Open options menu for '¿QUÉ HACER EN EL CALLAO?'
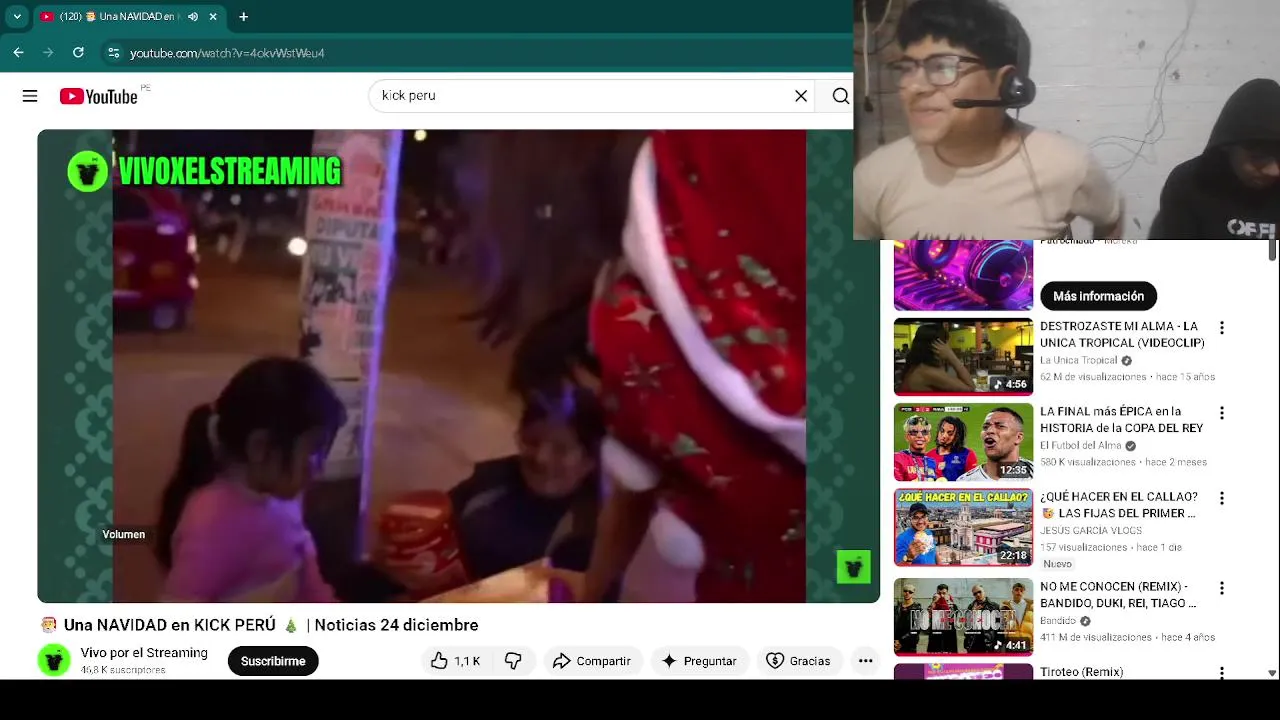Viewport: 1280px width, 720px height. tap(1221, 498)
